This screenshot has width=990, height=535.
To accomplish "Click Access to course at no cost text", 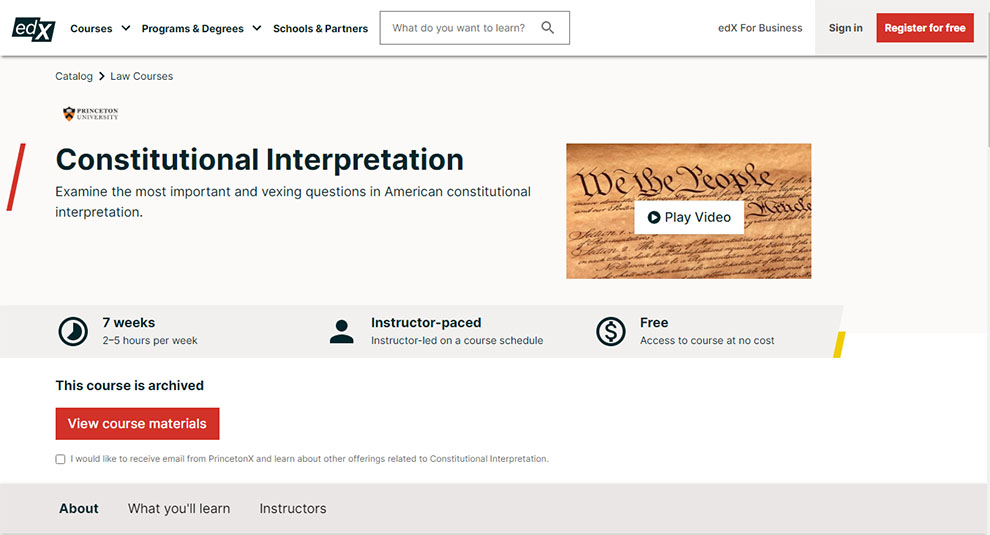I will 707,340.
